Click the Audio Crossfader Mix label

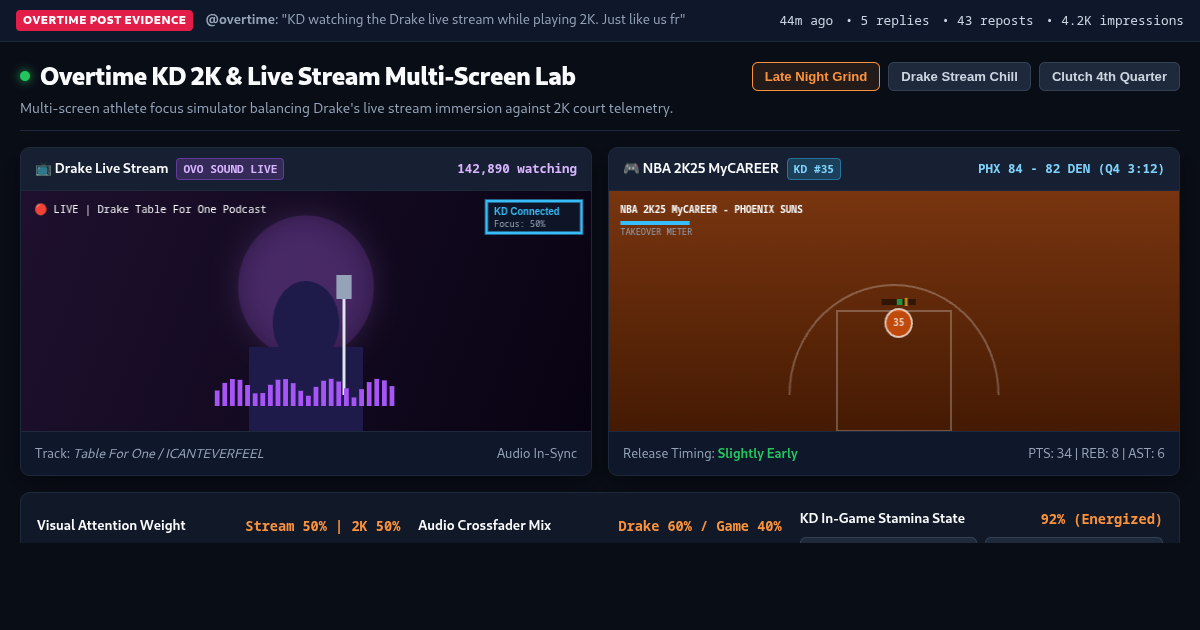[x=484, y=525]
